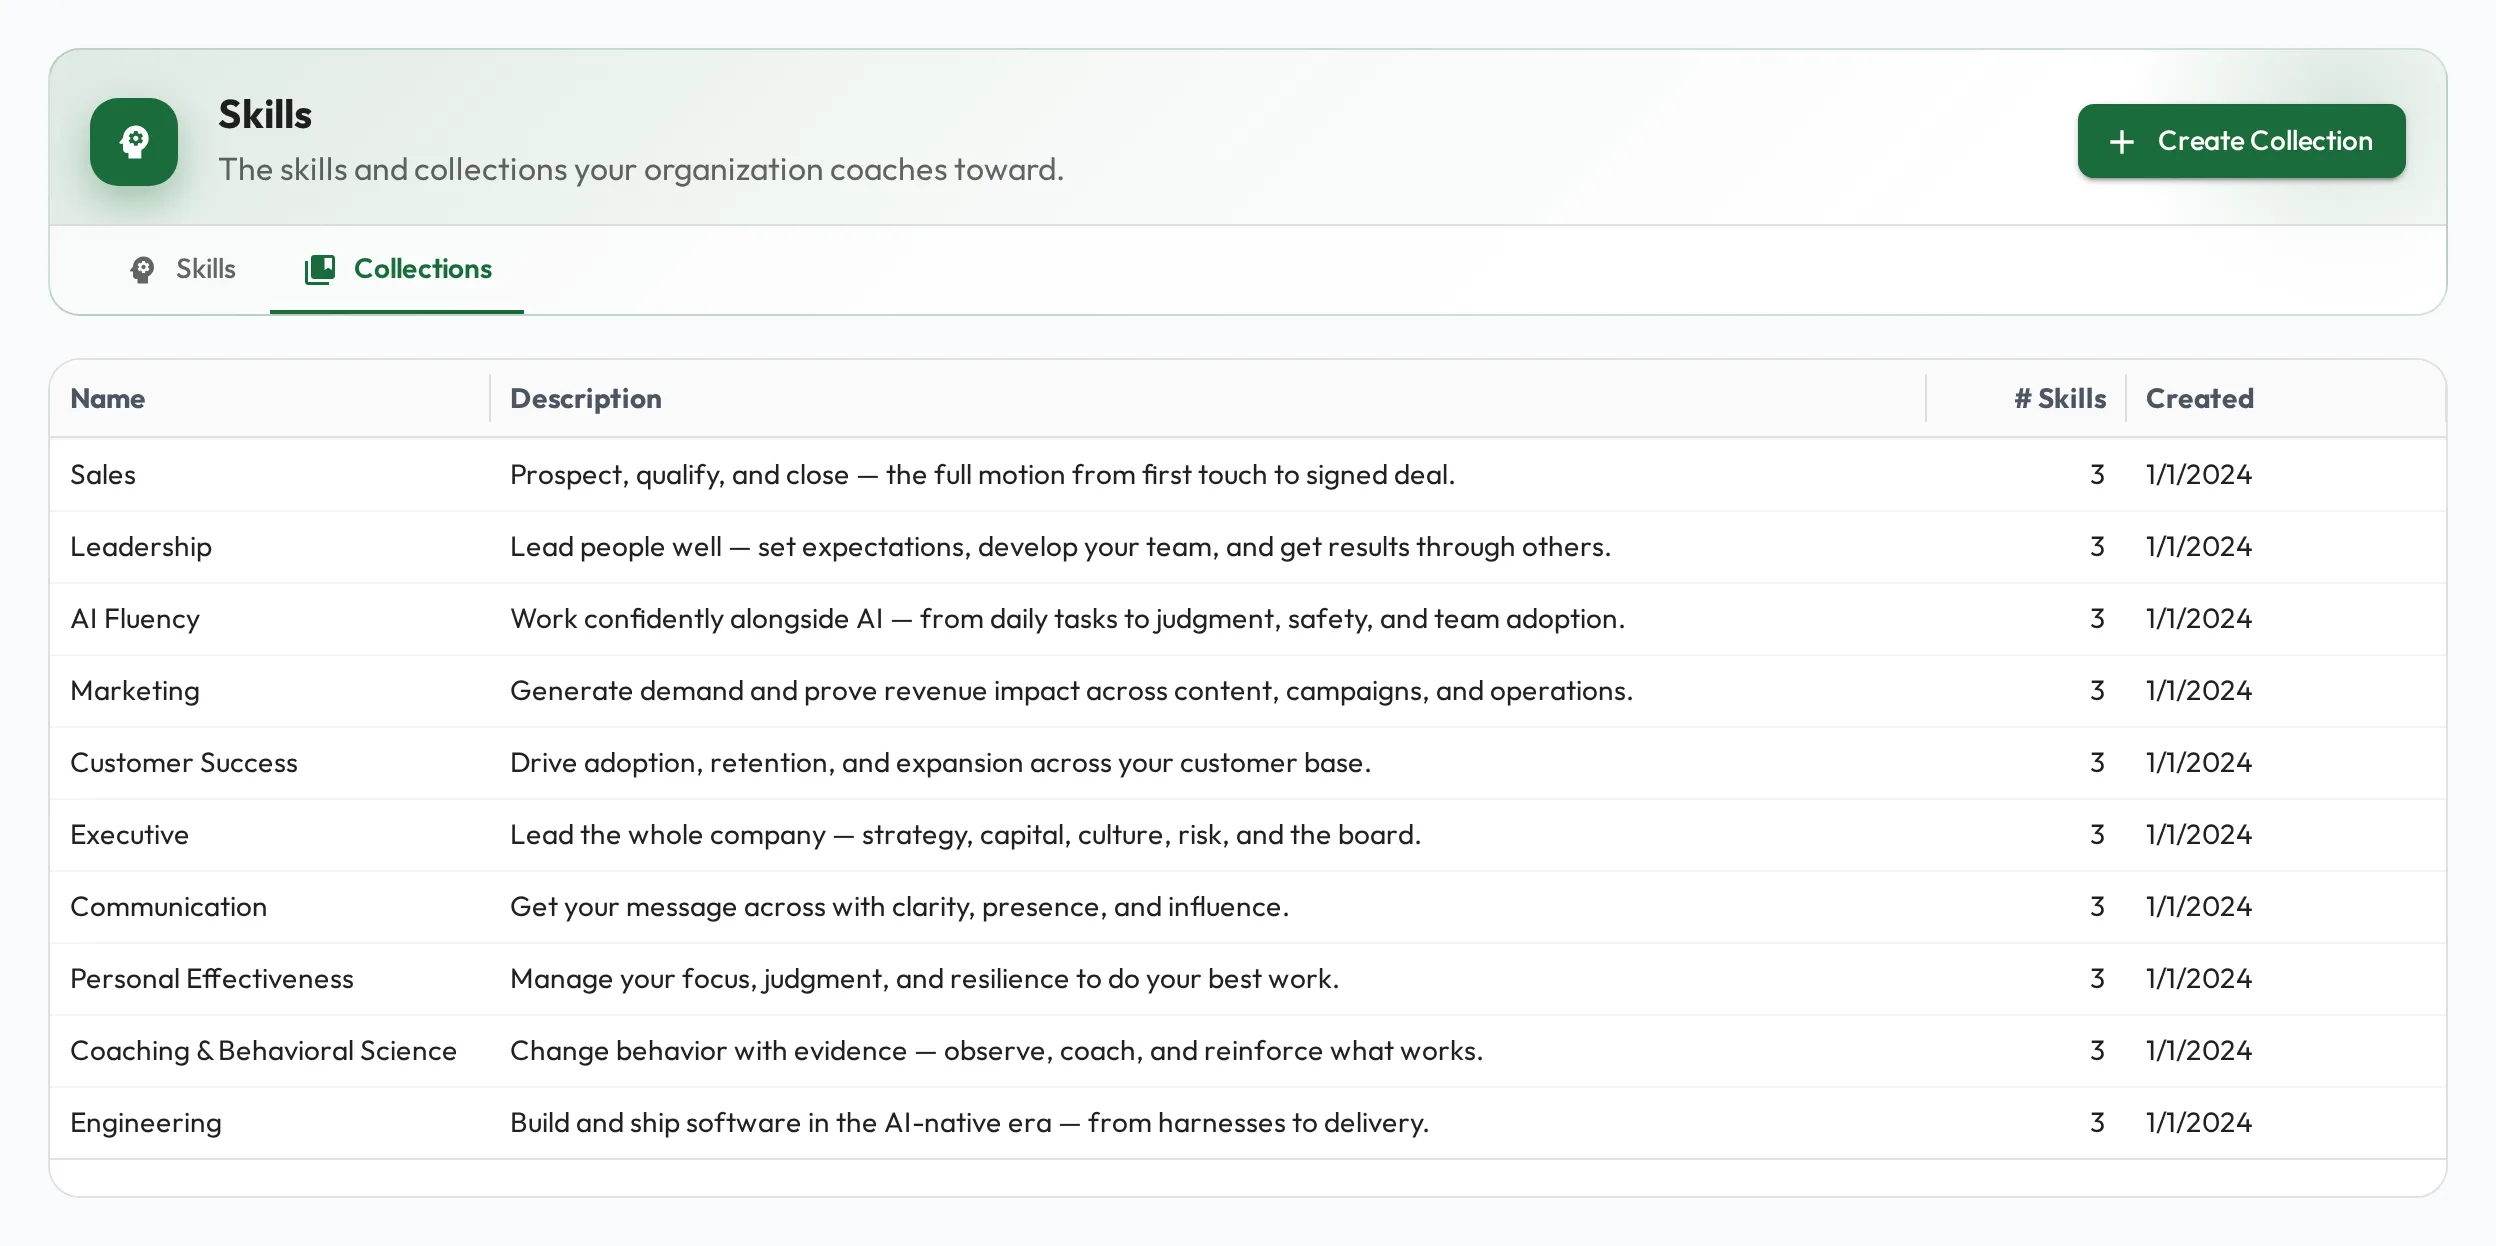Click the description 'Lead the whole company'
Image resolution: width=2496 pixels, height=1246 pixels.
965,834
